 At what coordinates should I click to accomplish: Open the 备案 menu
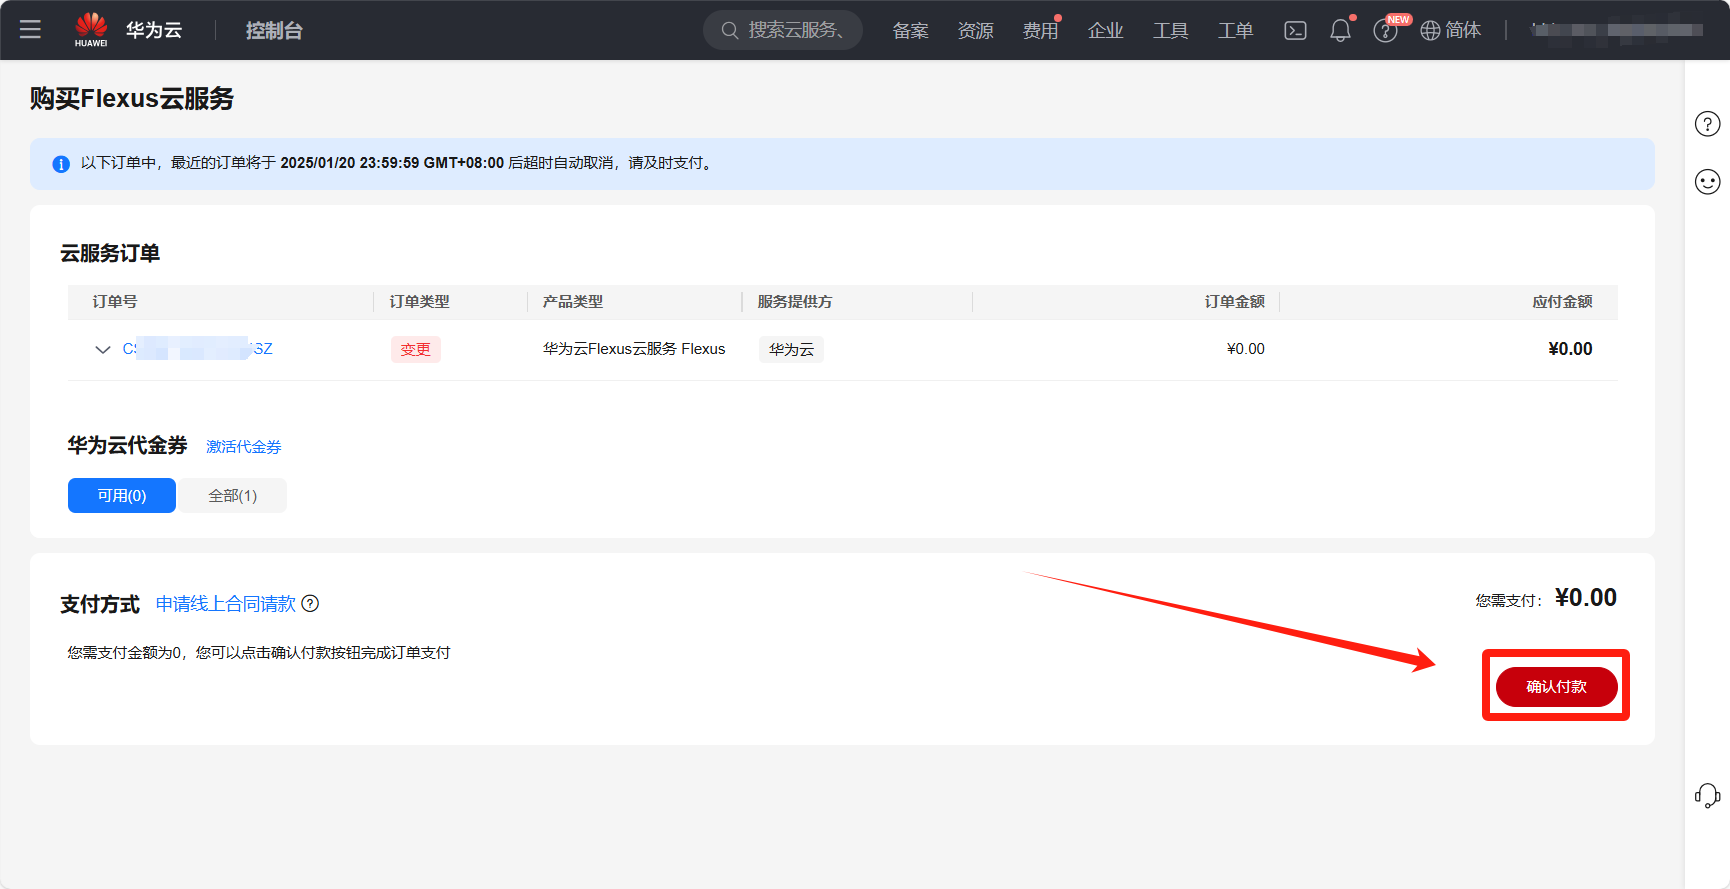910,31
